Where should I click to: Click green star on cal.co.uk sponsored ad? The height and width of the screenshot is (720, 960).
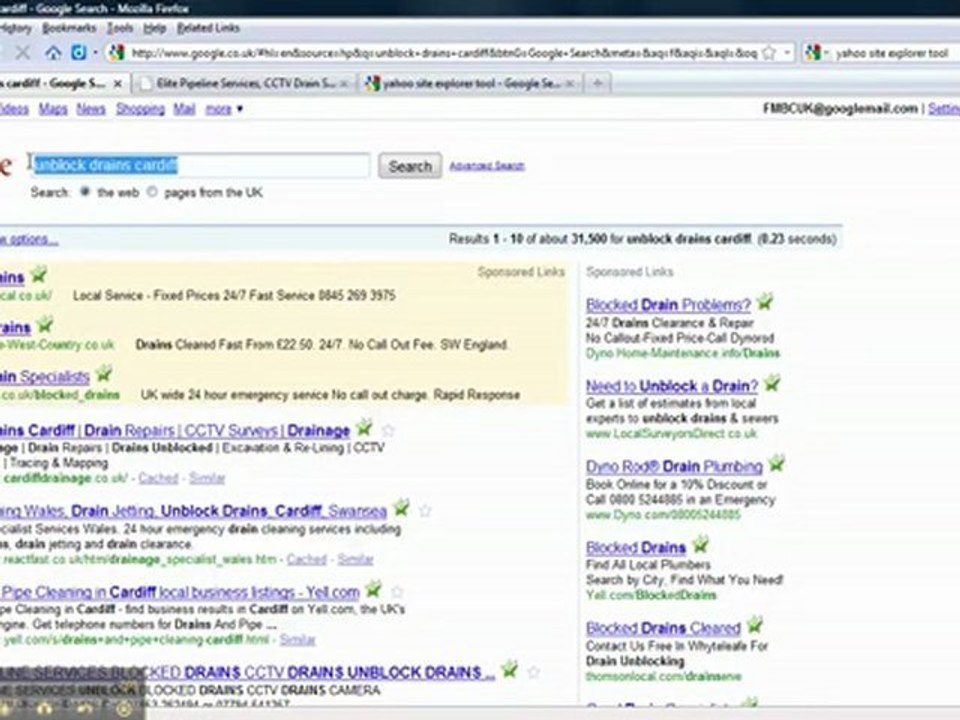[x=39, y=274]
